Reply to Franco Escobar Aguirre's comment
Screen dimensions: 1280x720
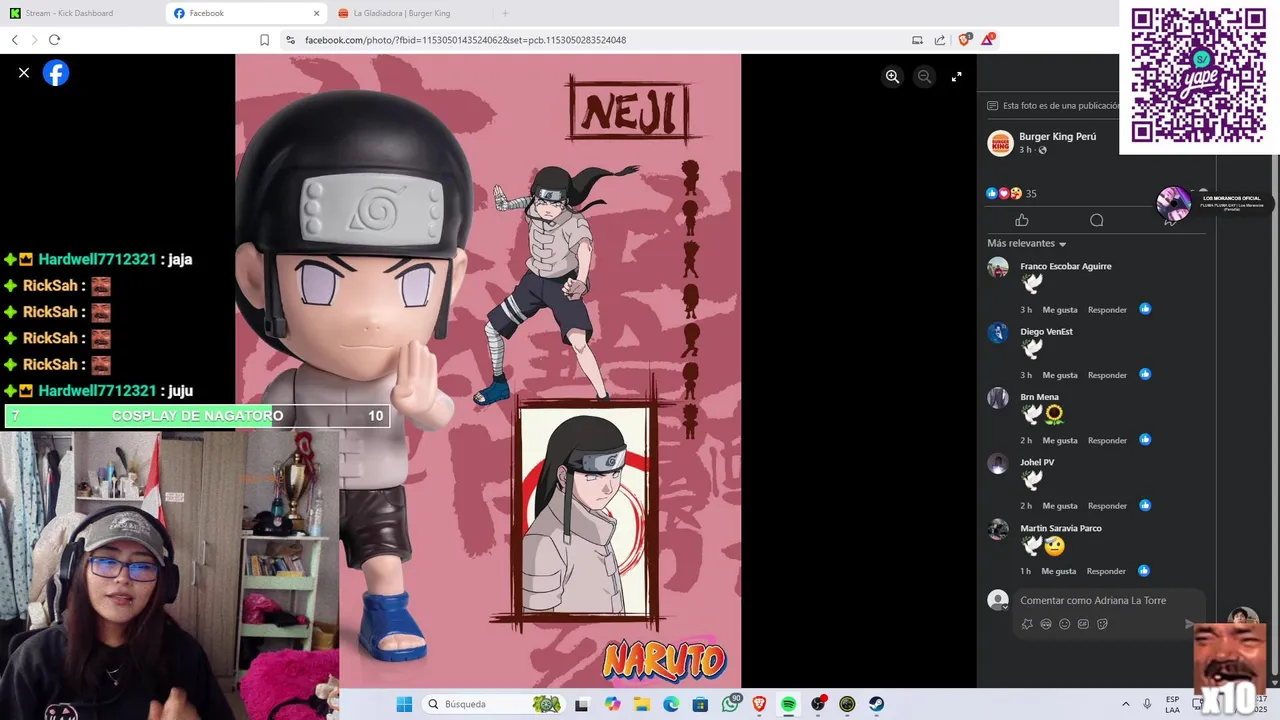pyautogui.click(x=1107, y=310)
